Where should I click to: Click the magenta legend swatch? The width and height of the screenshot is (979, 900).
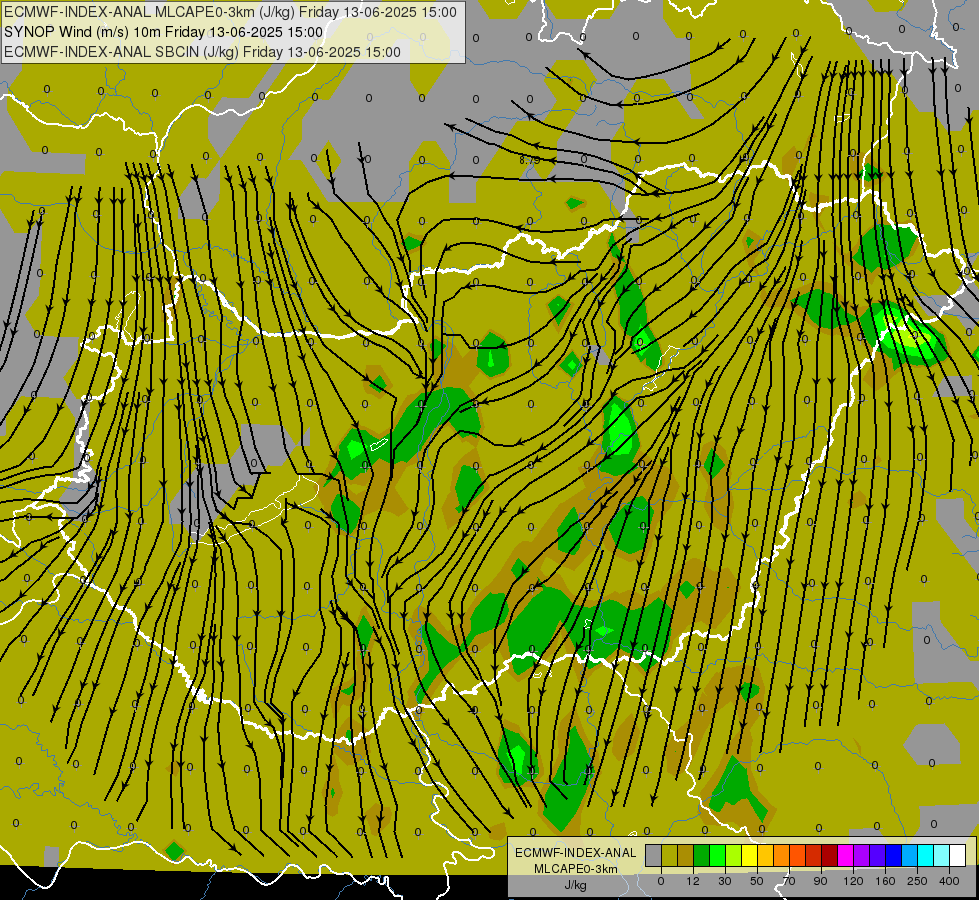pos(846,855)
